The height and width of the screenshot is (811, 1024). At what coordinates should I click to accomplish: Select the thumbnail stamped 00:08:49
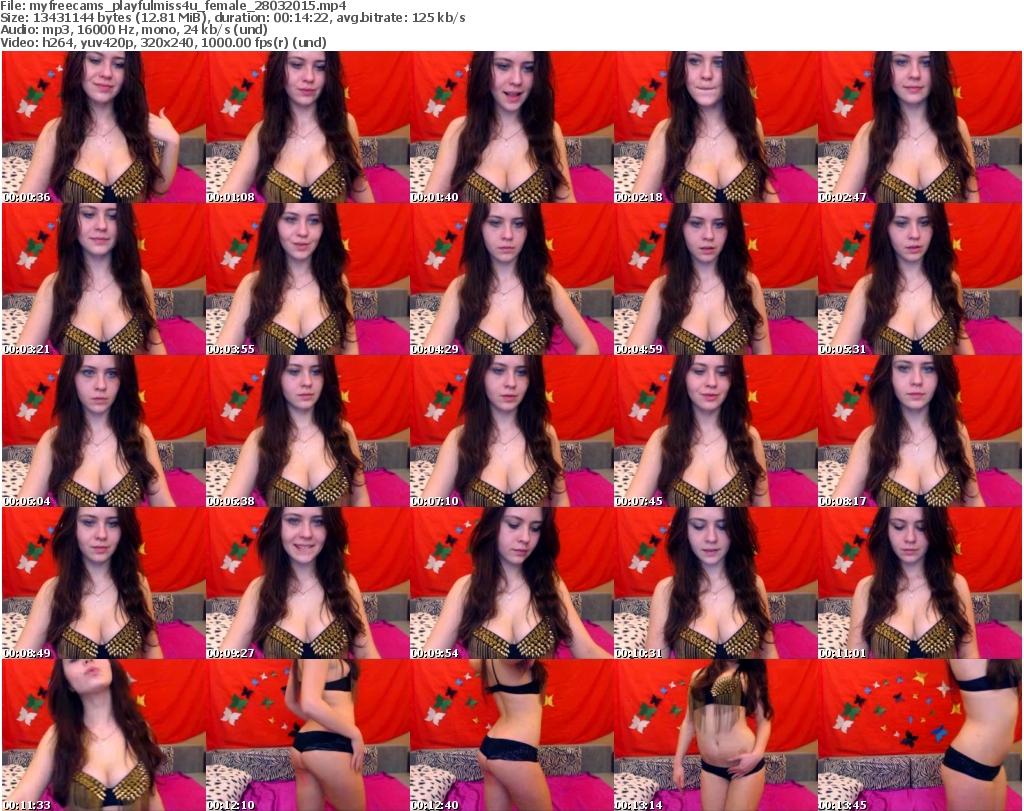pyautogui.click(x=104, y=583)
